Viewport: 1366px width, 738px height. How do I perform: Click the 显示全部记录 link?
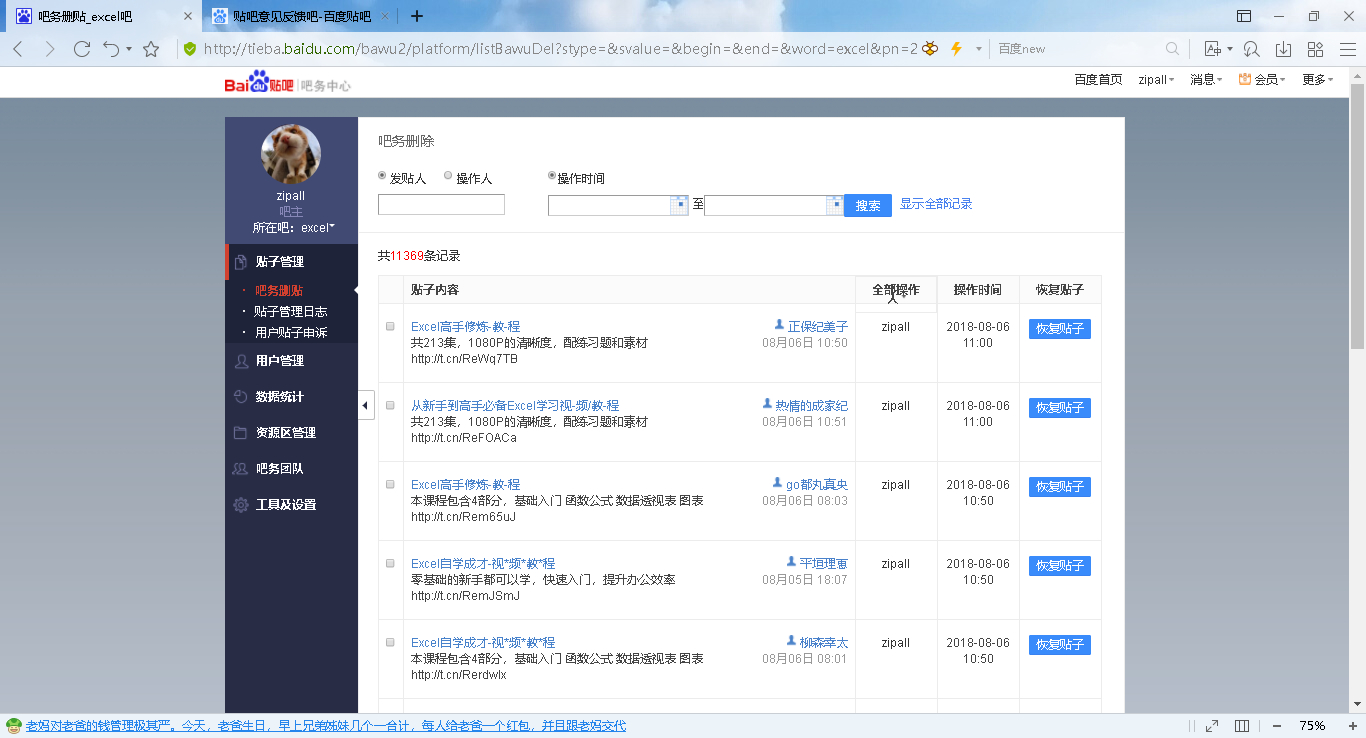coord(936,204)
